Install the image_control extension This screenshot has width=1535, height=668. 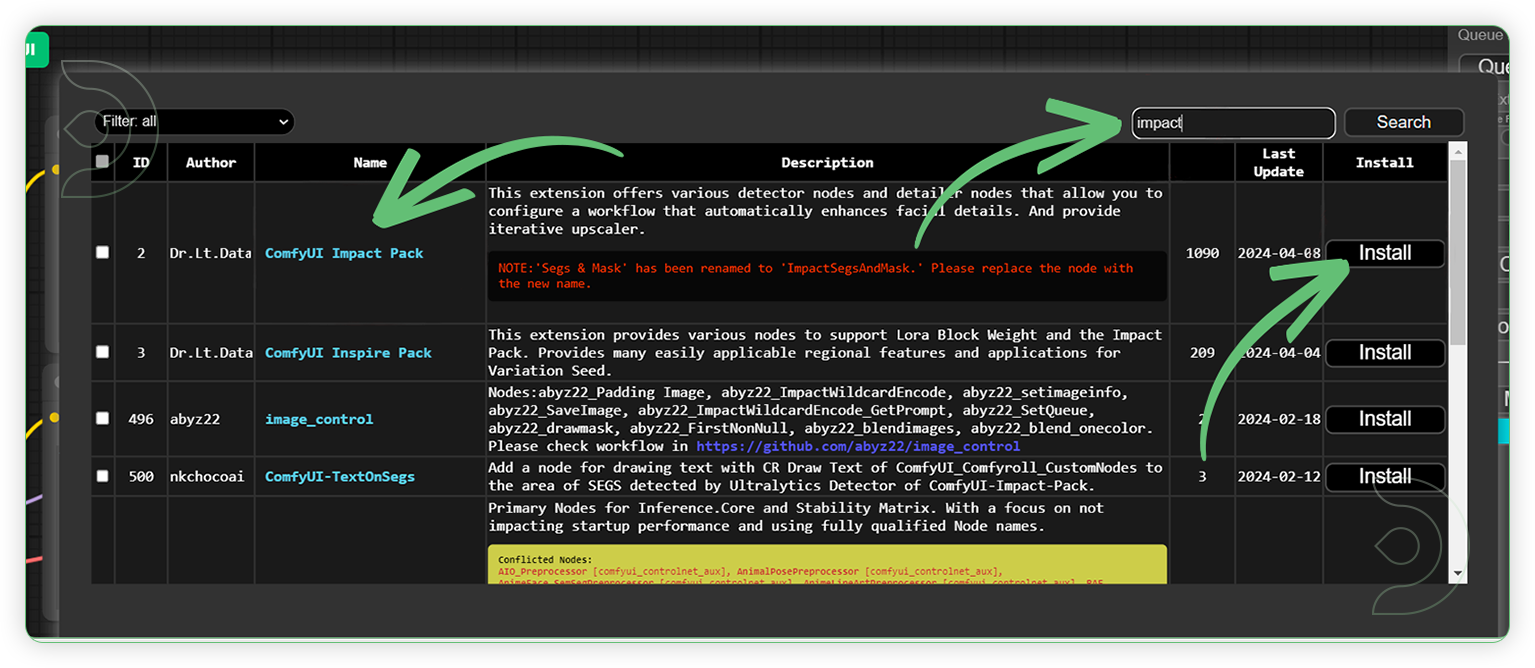pos(1384,419)
